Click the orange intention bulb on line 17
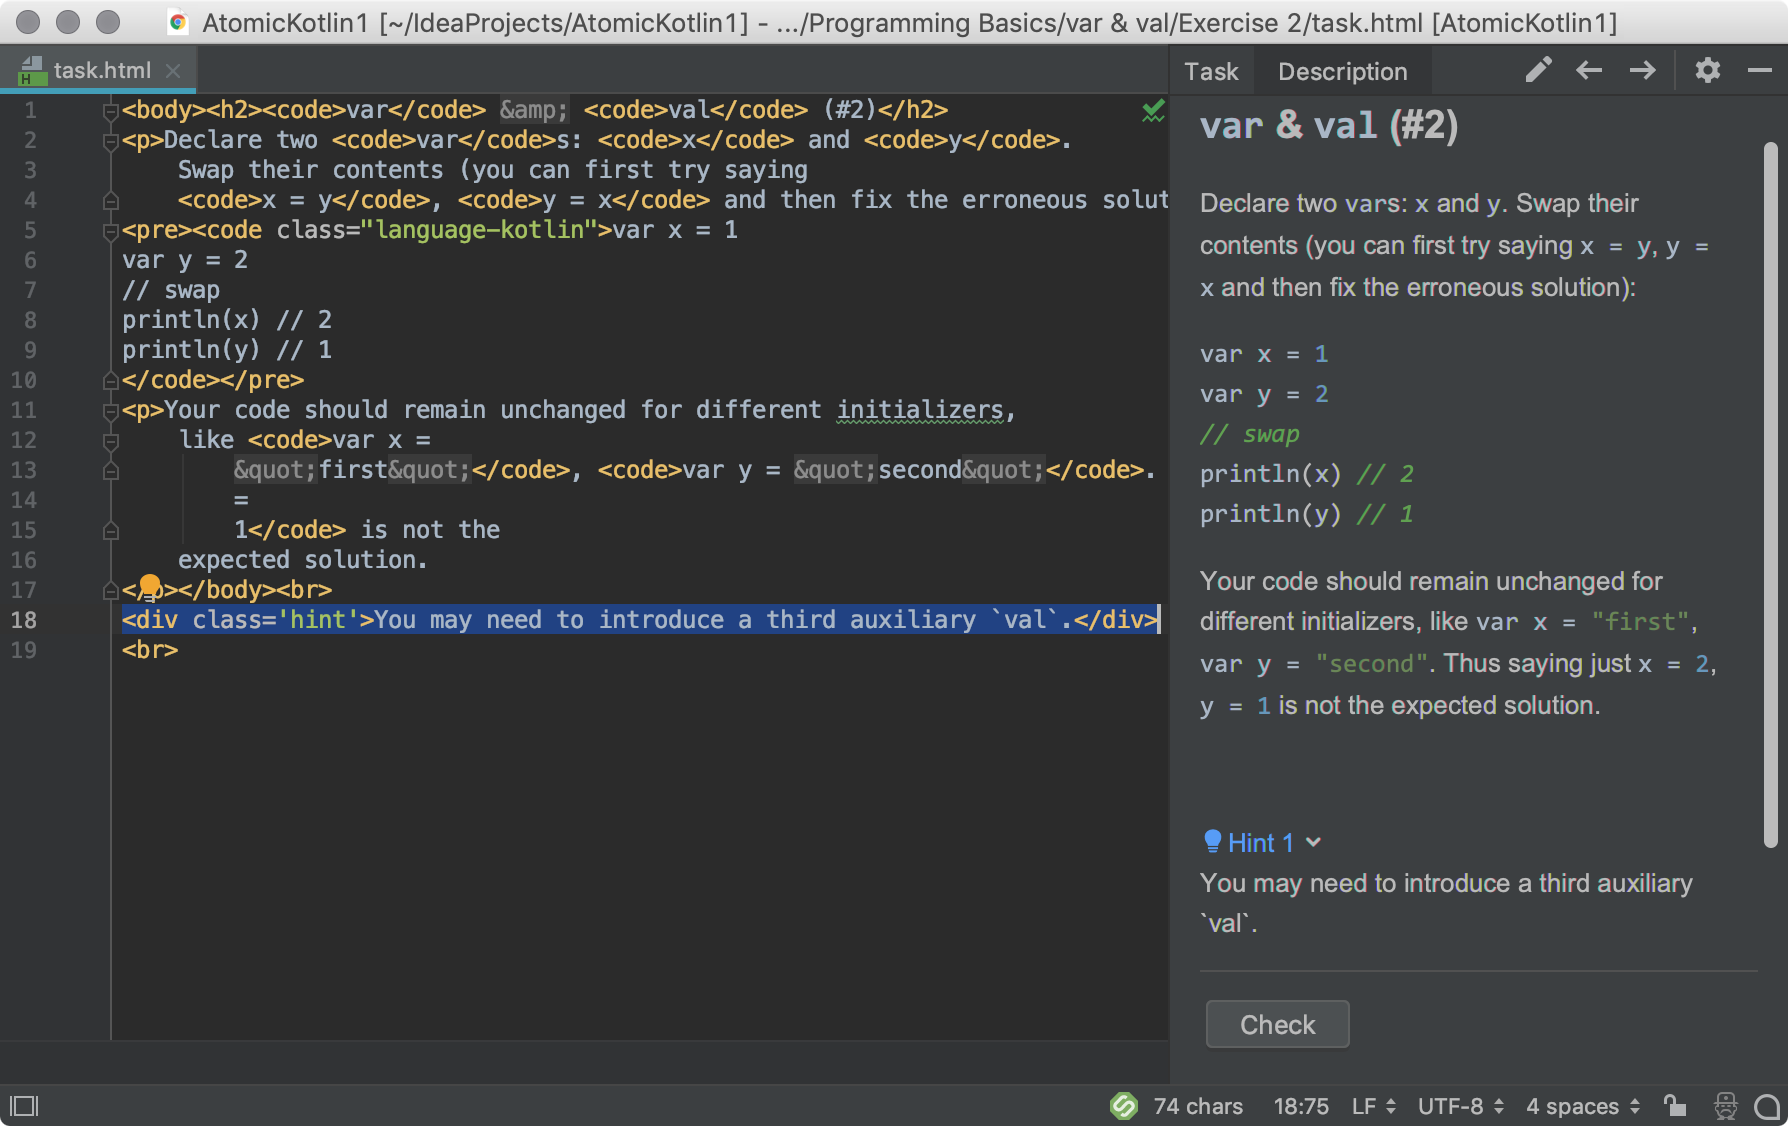The width and height of the screenshot is (1788, 1126). pos(149,585)
